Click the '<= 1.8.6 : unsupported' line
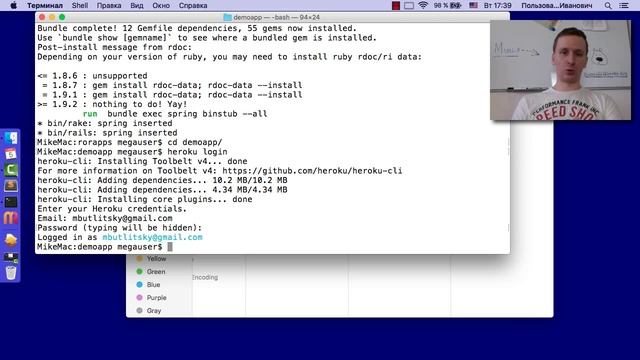The width and height of the screenshot is (640, 360). pos(92,76)
